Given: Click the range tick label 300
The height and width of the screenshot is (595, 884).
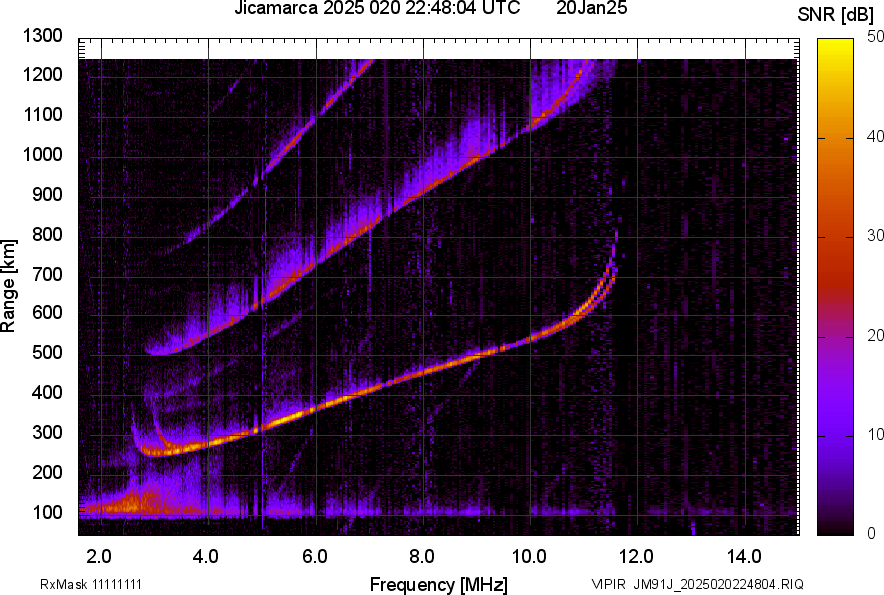Looking at the screenshot, I should (x=47, y=433).
